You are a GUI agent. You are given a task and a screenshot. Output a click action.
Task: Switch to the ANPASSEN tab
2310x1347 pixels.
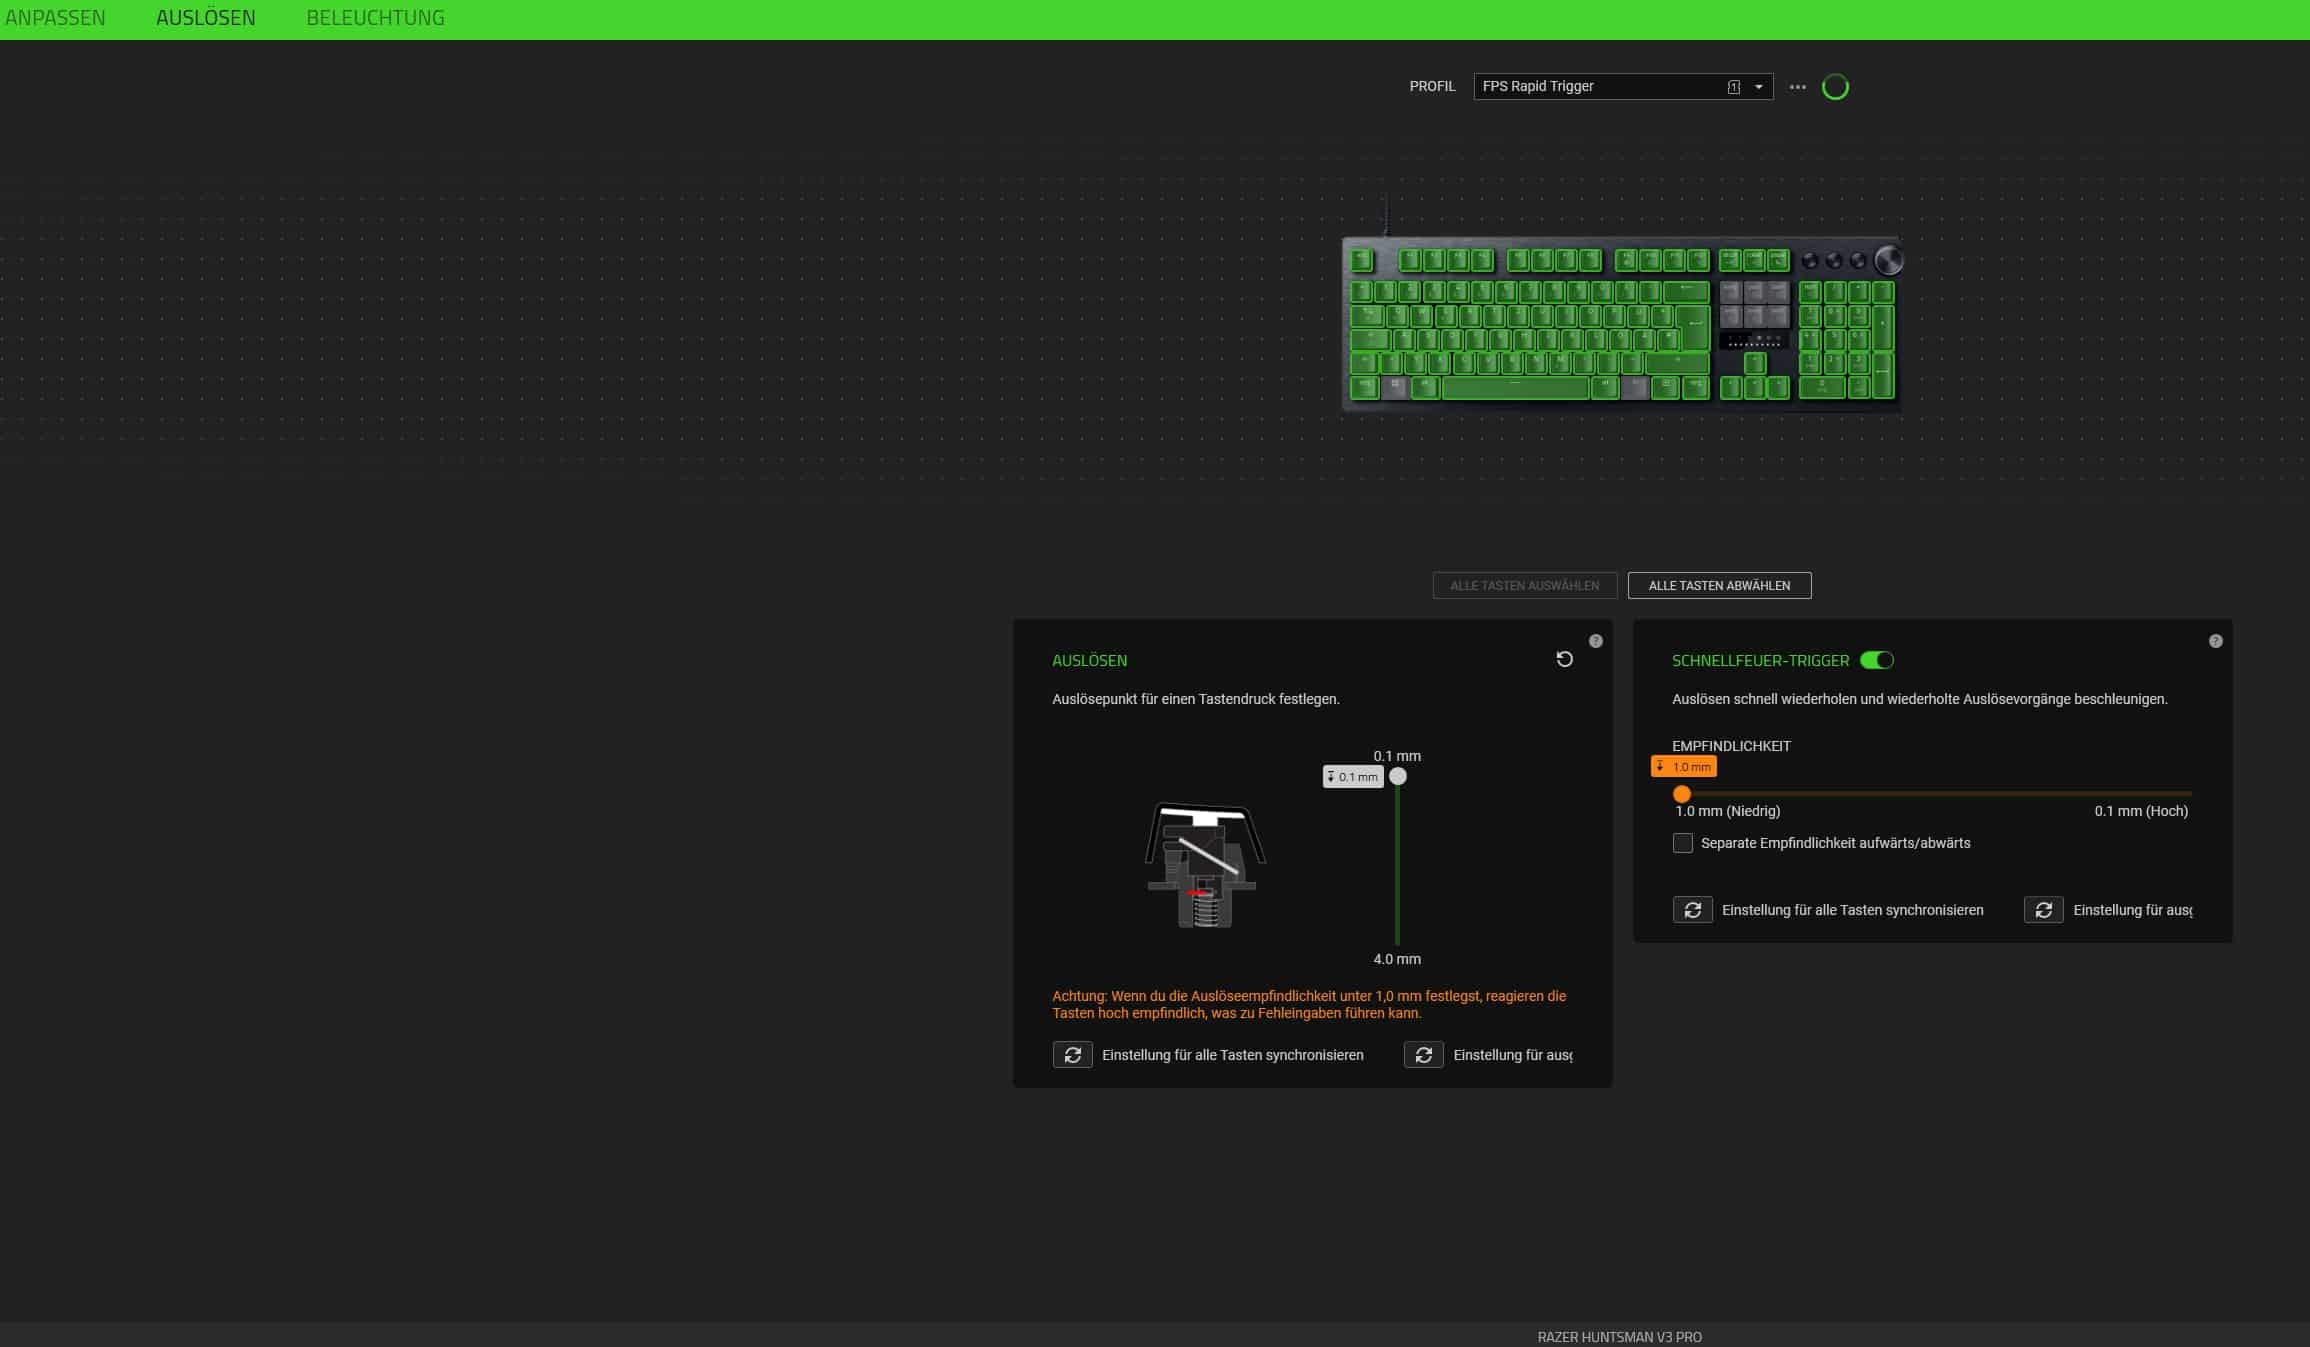coord(55,18)
